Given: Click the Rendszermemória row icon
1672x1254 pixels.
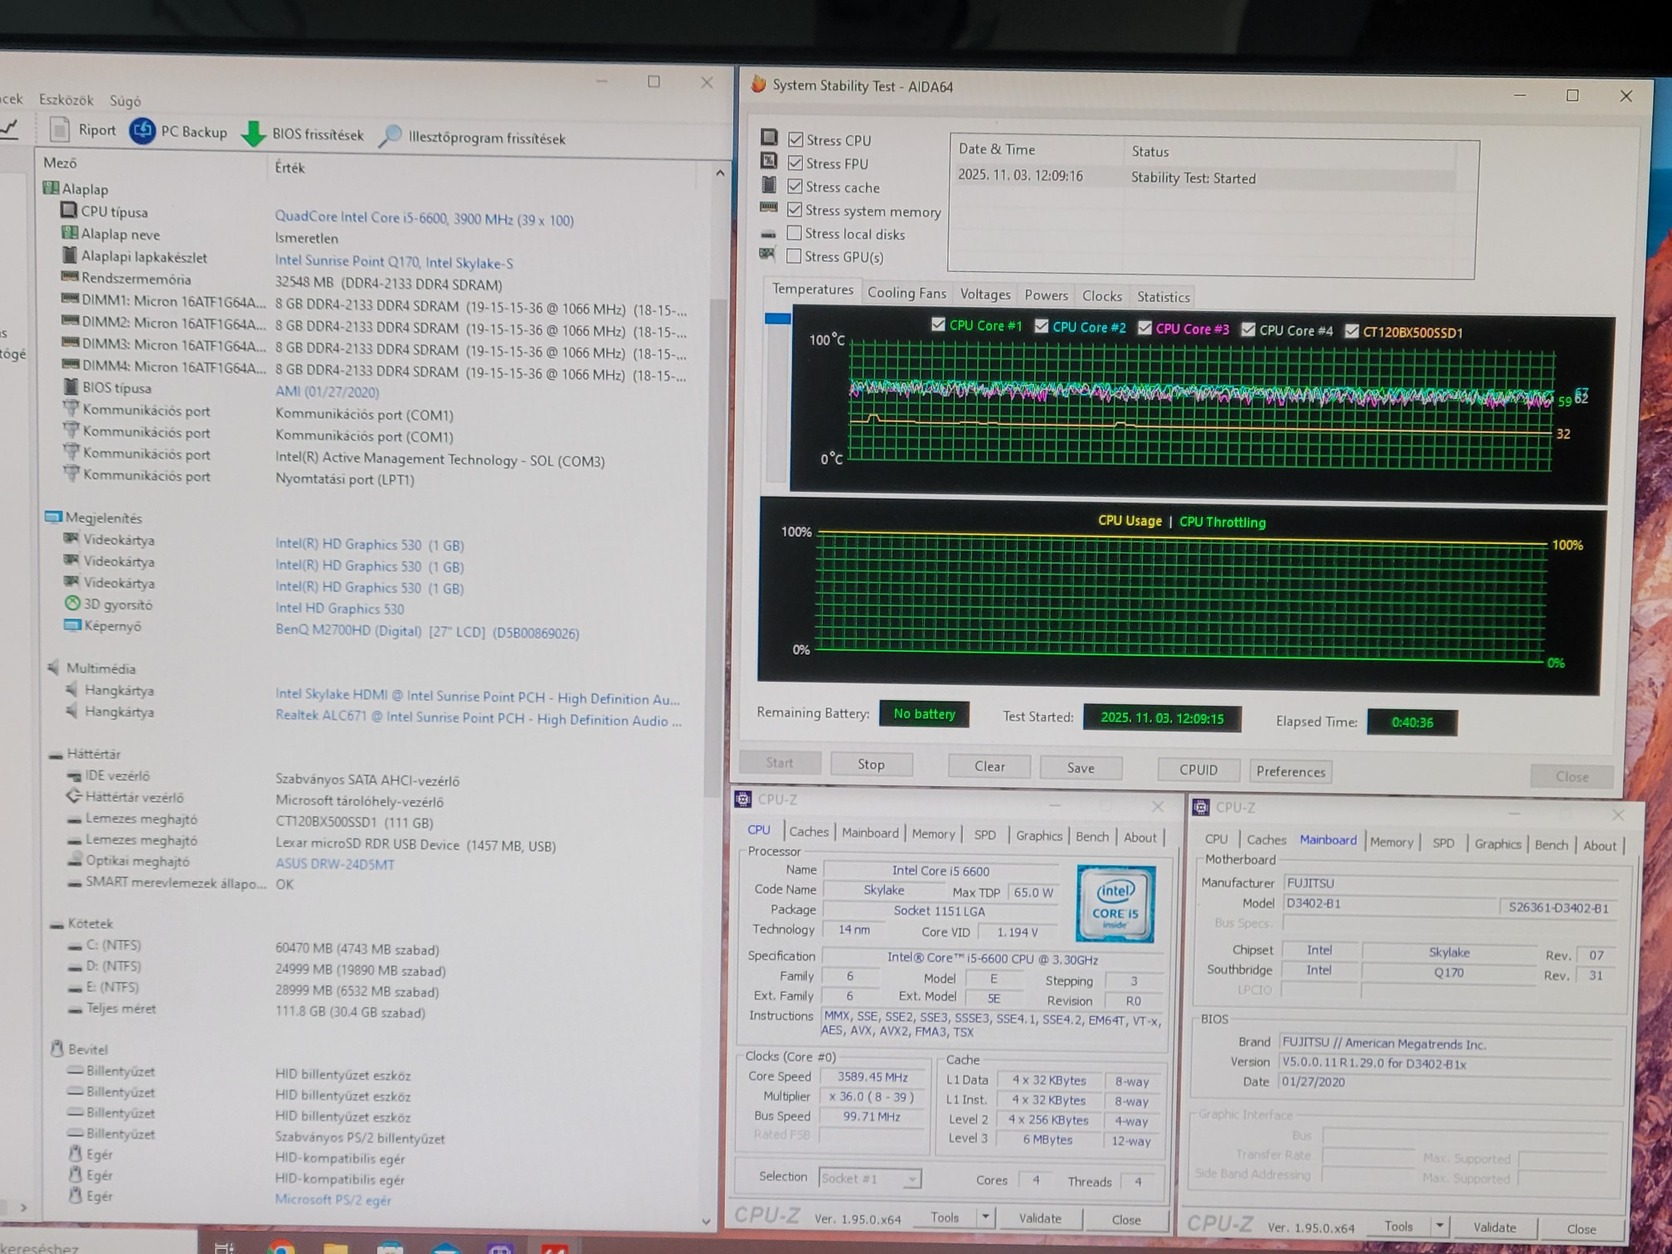Looking at the screenshot, I should coord(69,277).
